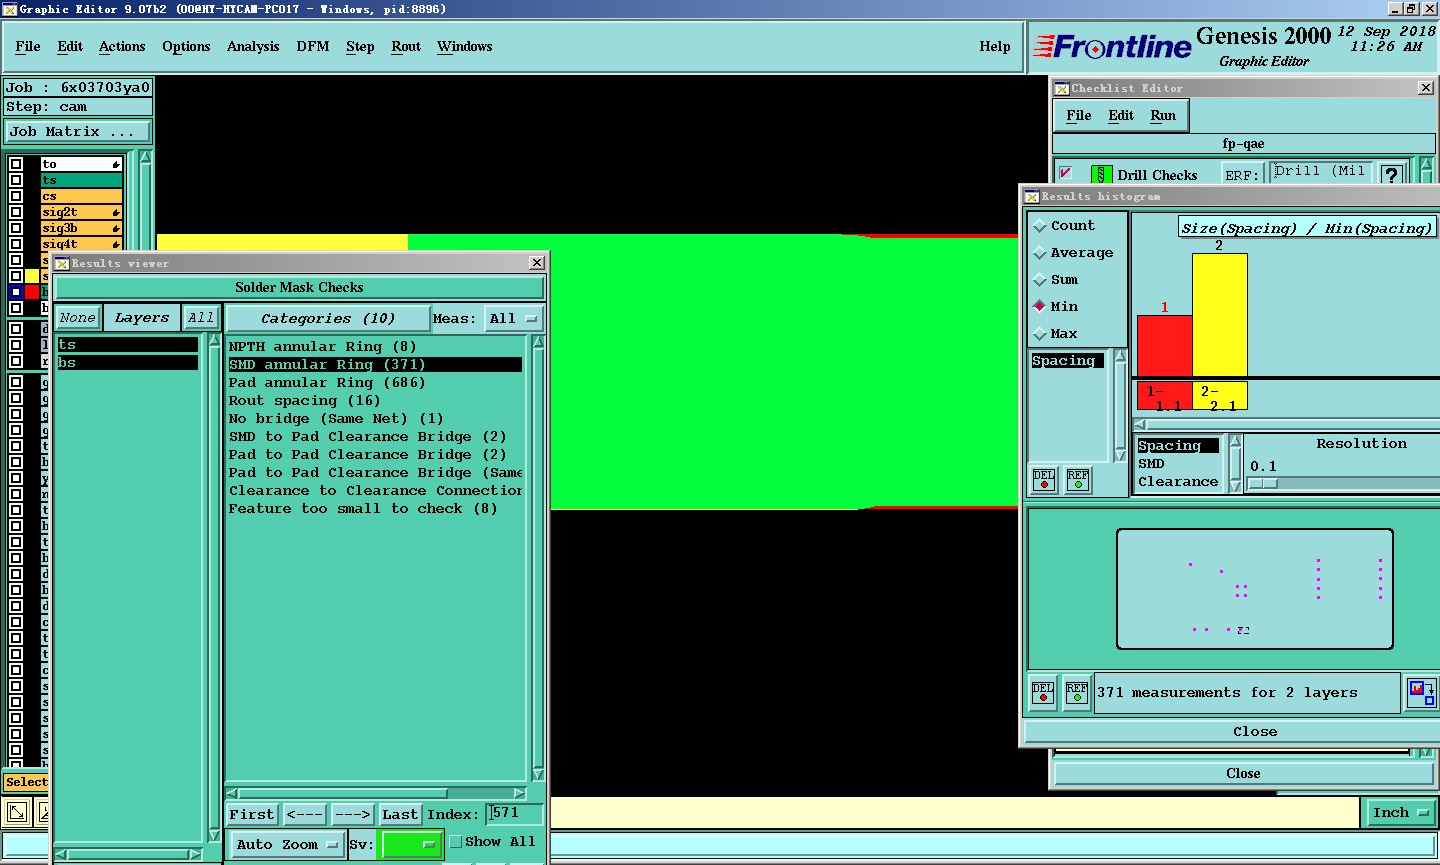Select the Min radio option
This screenshot has width=1440, height=865.
coord(1040,307)
